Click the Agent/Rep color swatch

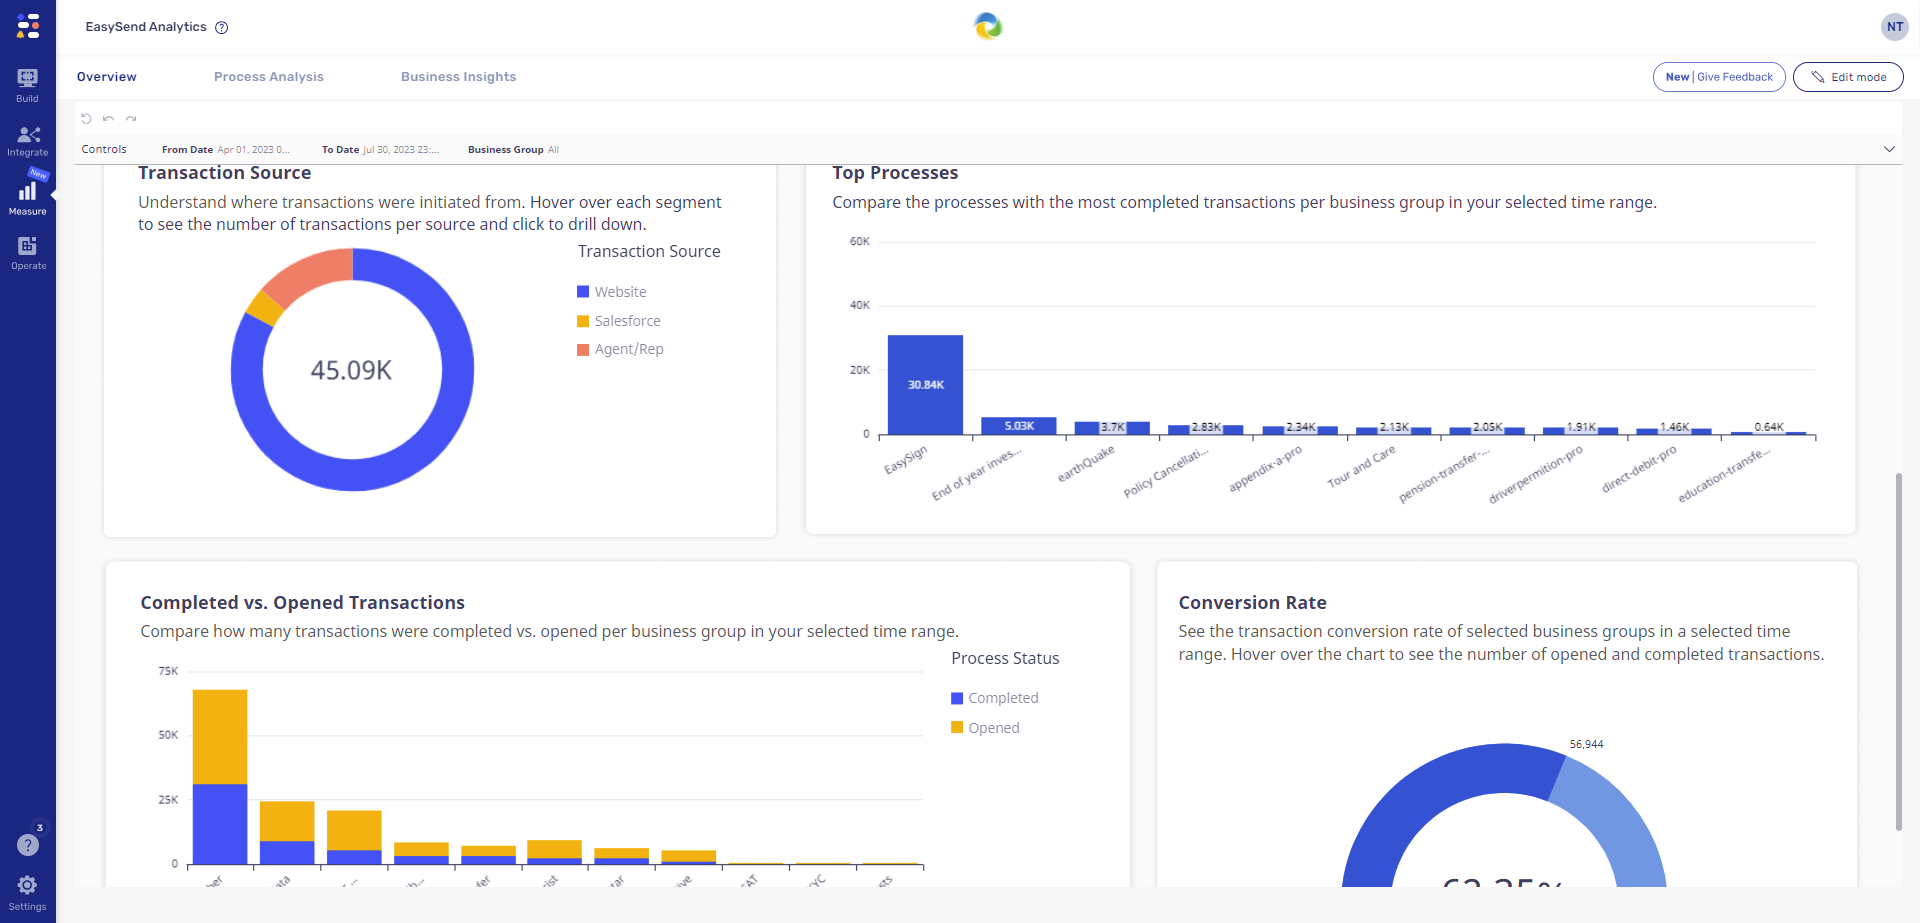click(x=583, y=349)
